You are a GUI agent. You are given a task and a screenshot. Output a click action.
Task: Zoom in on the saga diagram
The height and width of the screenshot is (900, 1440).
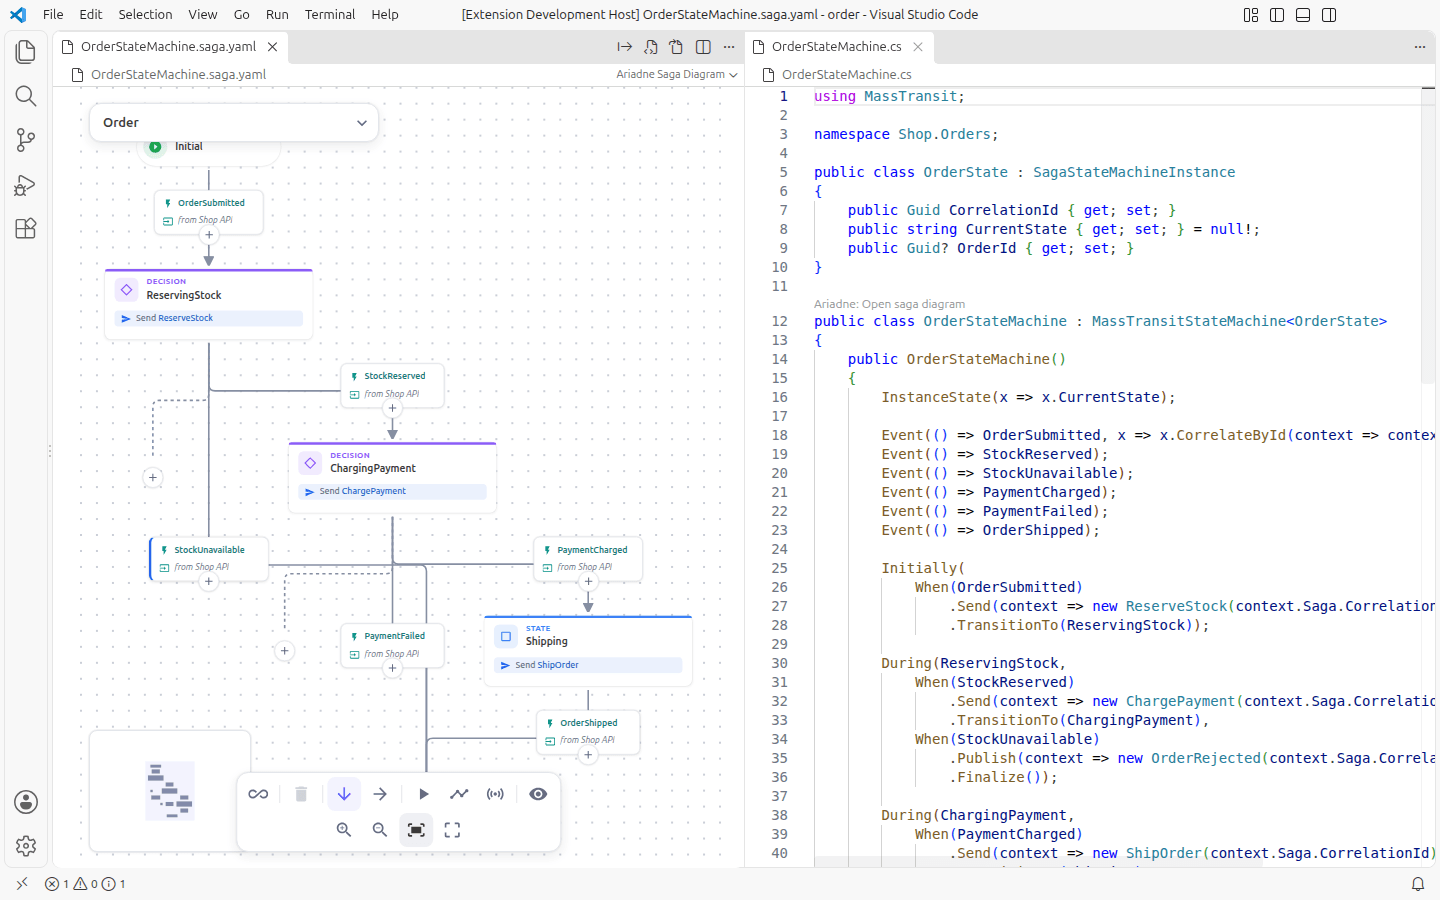pyautogui.click(x=344, y=830)
